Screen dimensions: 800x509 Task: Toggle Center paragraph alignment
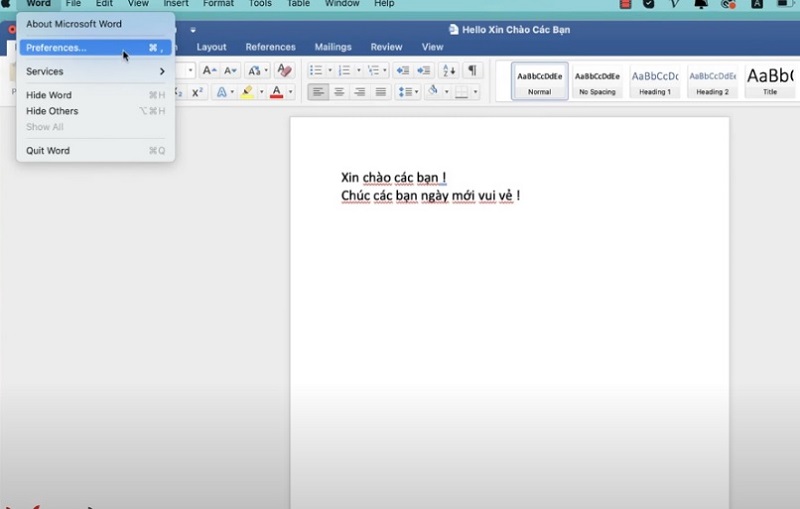pos(338,92)
